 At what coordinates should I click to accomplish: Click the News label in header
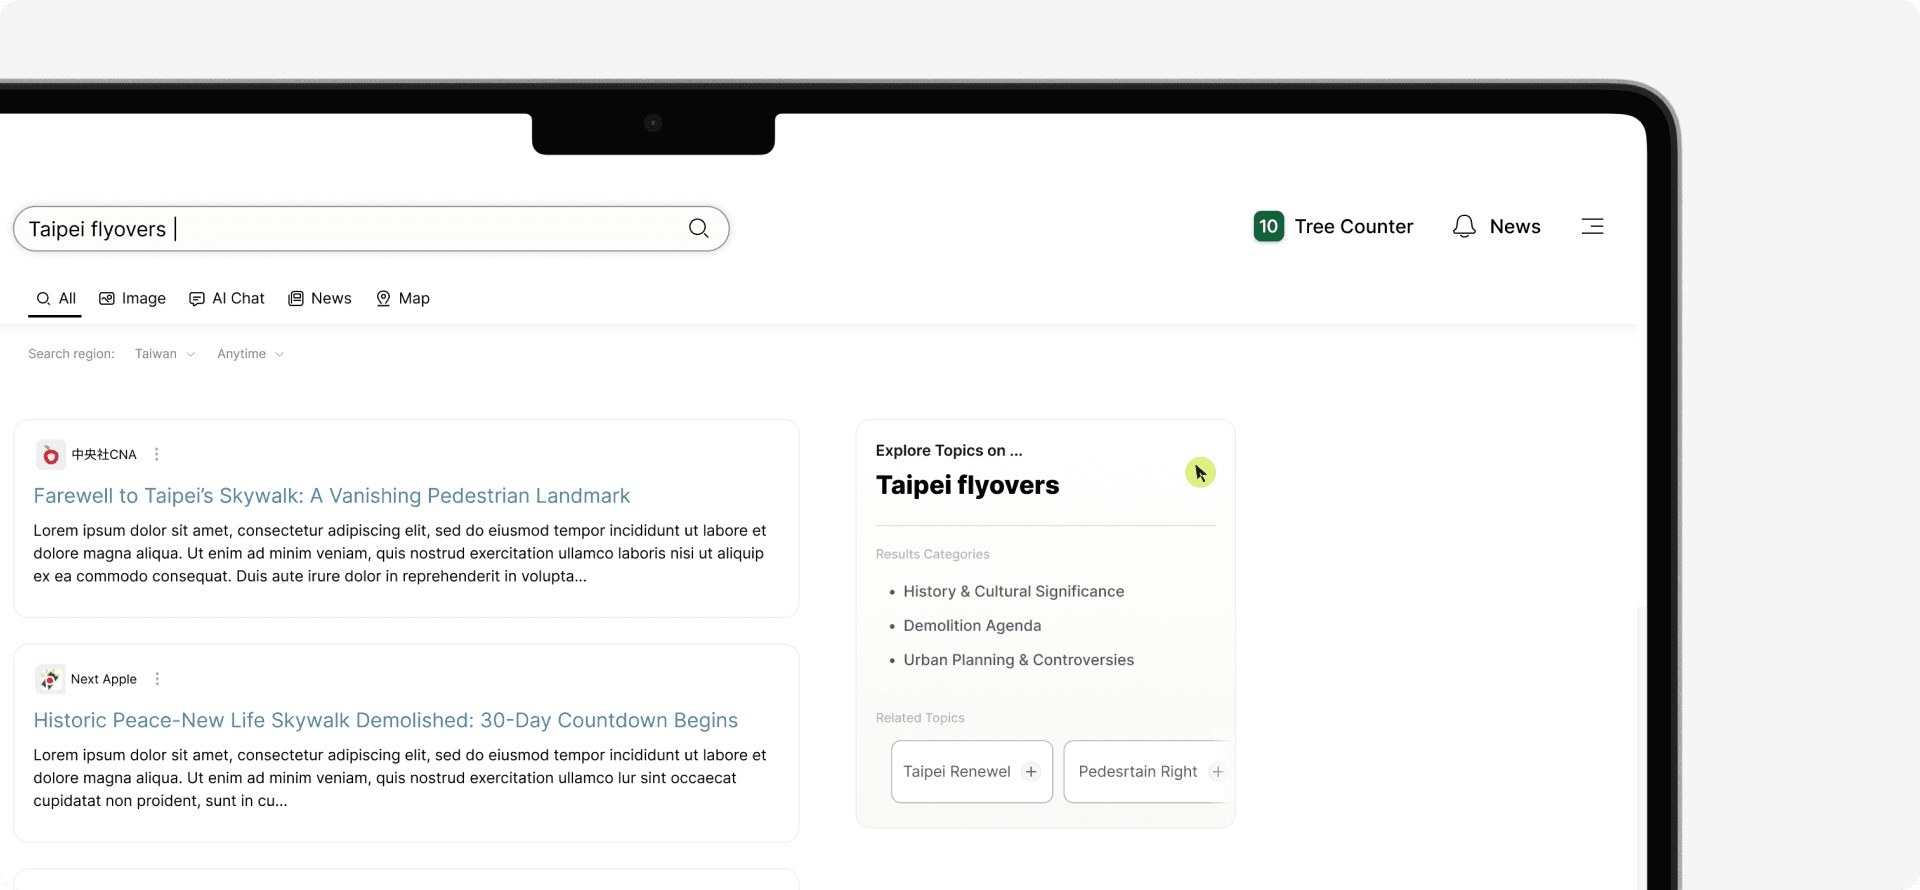click(1515, 227)
